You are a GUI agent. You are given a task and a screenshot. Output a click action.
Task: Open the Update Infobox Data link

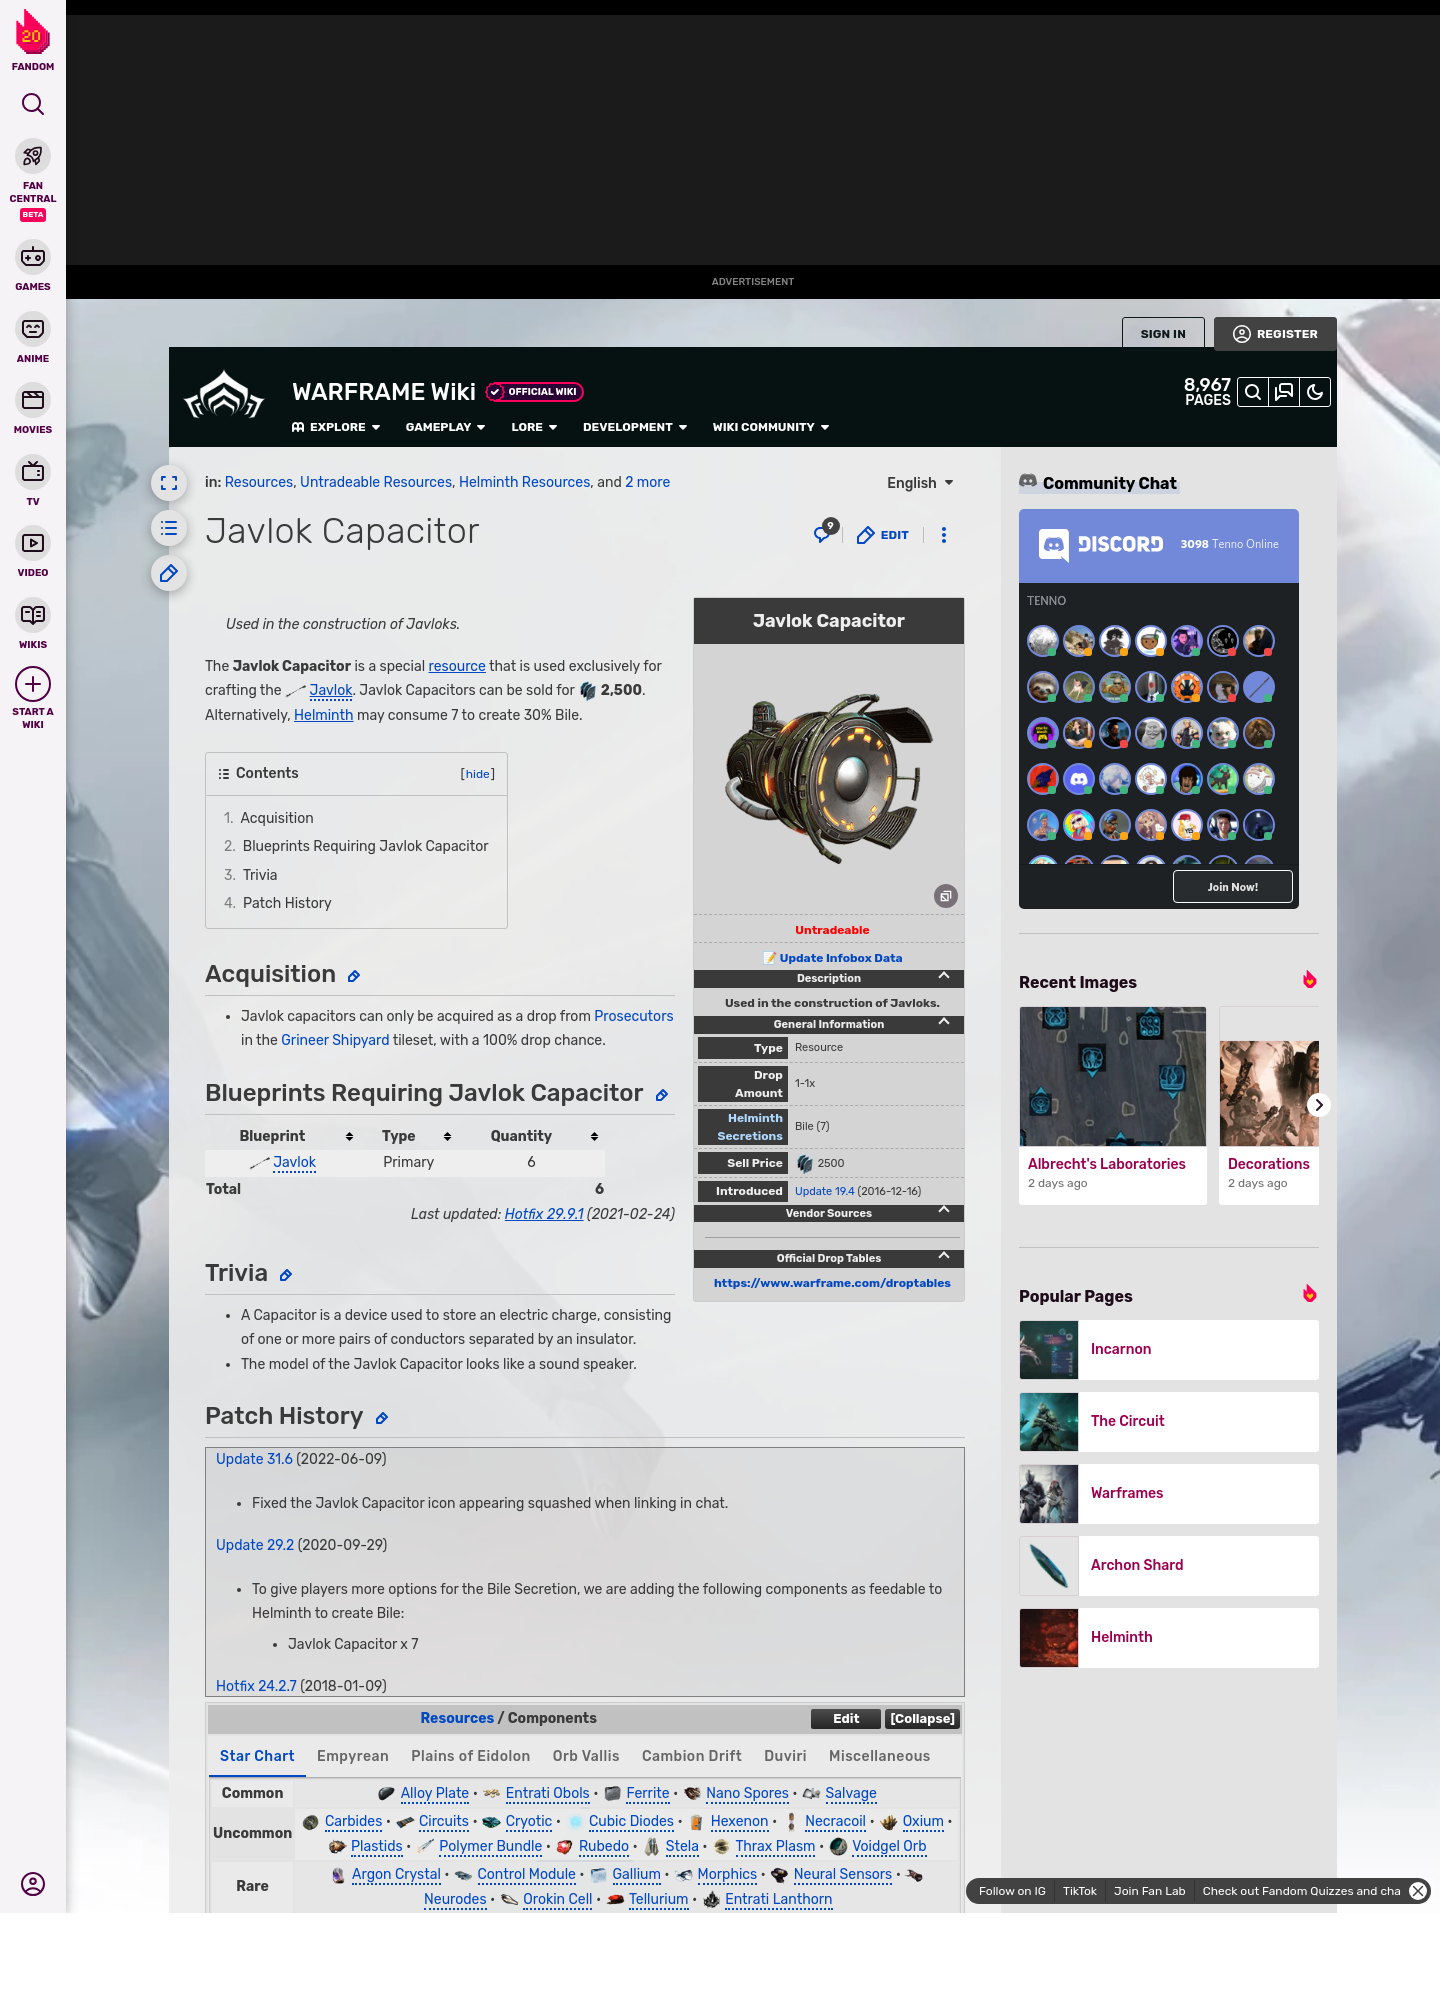coord(841,958)
